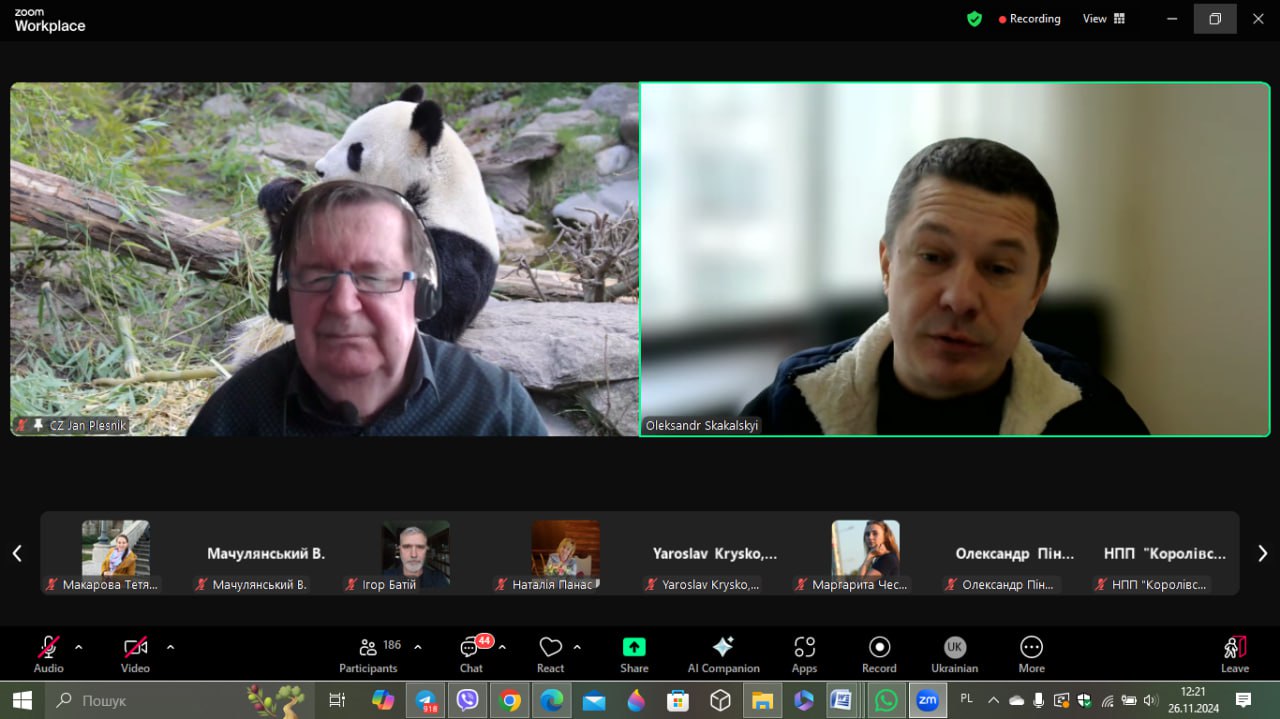Viewport: 1280px width, 719px height.
Task: Select Олександр Пін... participant tile
Action: coord(1015,555)
